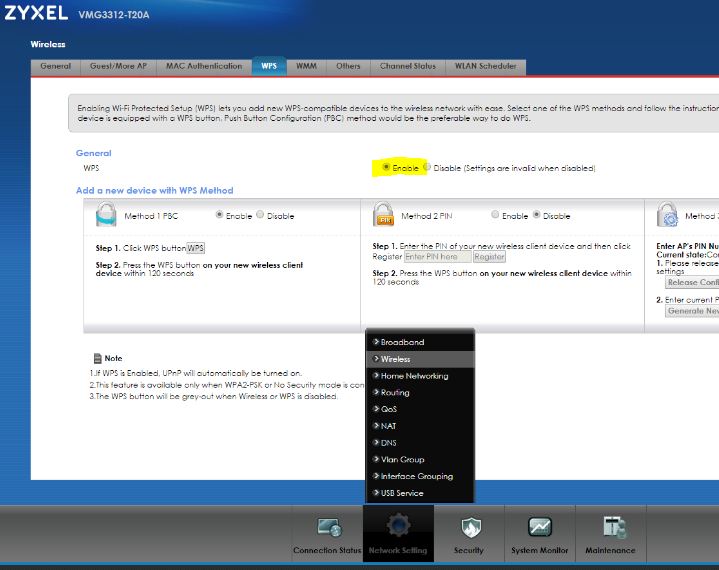Expand the Home Networking menu entry
Screen dimensions: 719x570
(414, 376)
